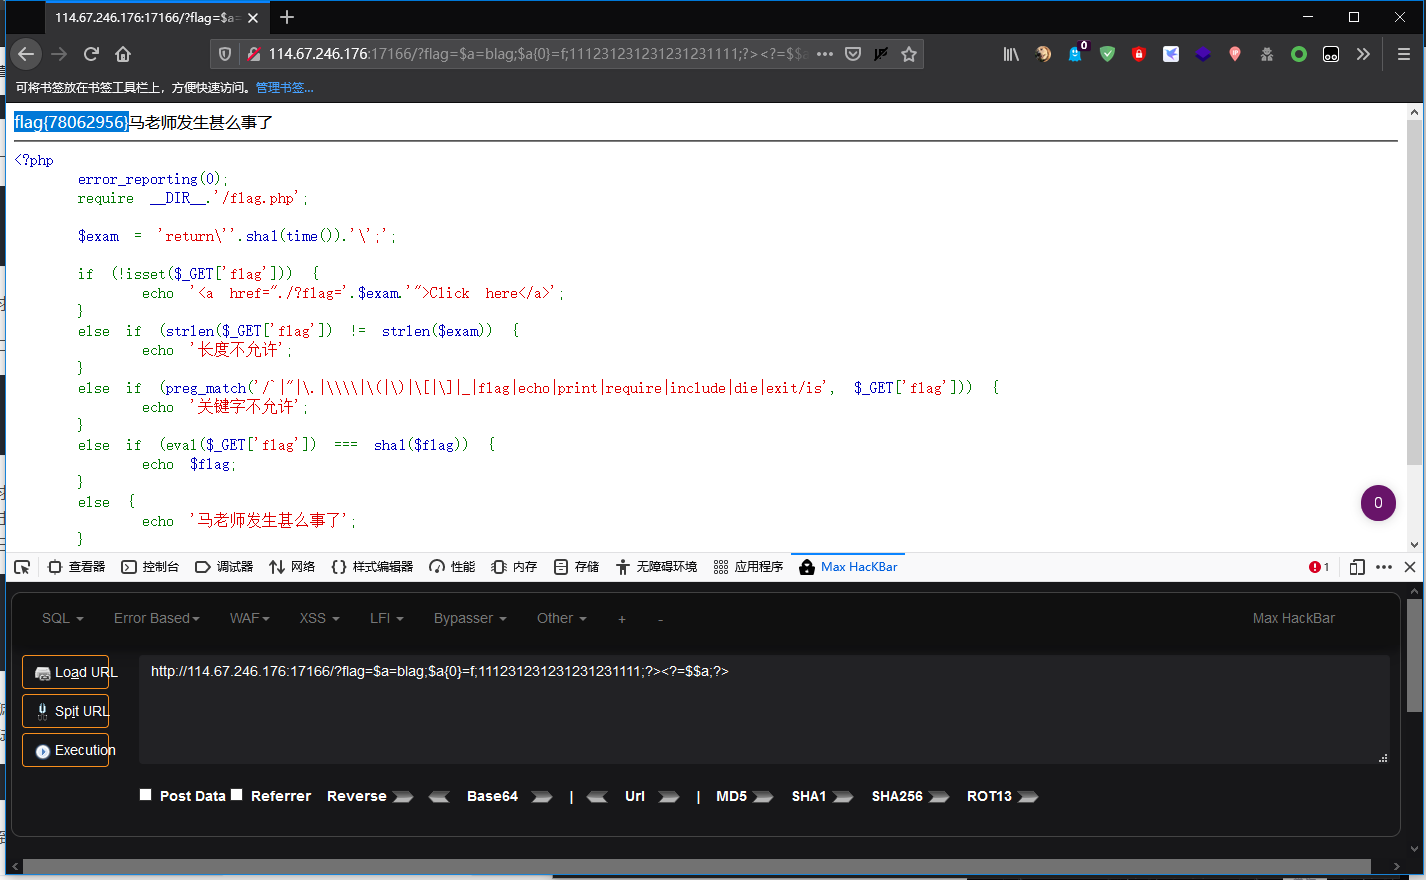Go back with the browser back arrow
The image size is (1426, 880).
[x=27, y=54]
